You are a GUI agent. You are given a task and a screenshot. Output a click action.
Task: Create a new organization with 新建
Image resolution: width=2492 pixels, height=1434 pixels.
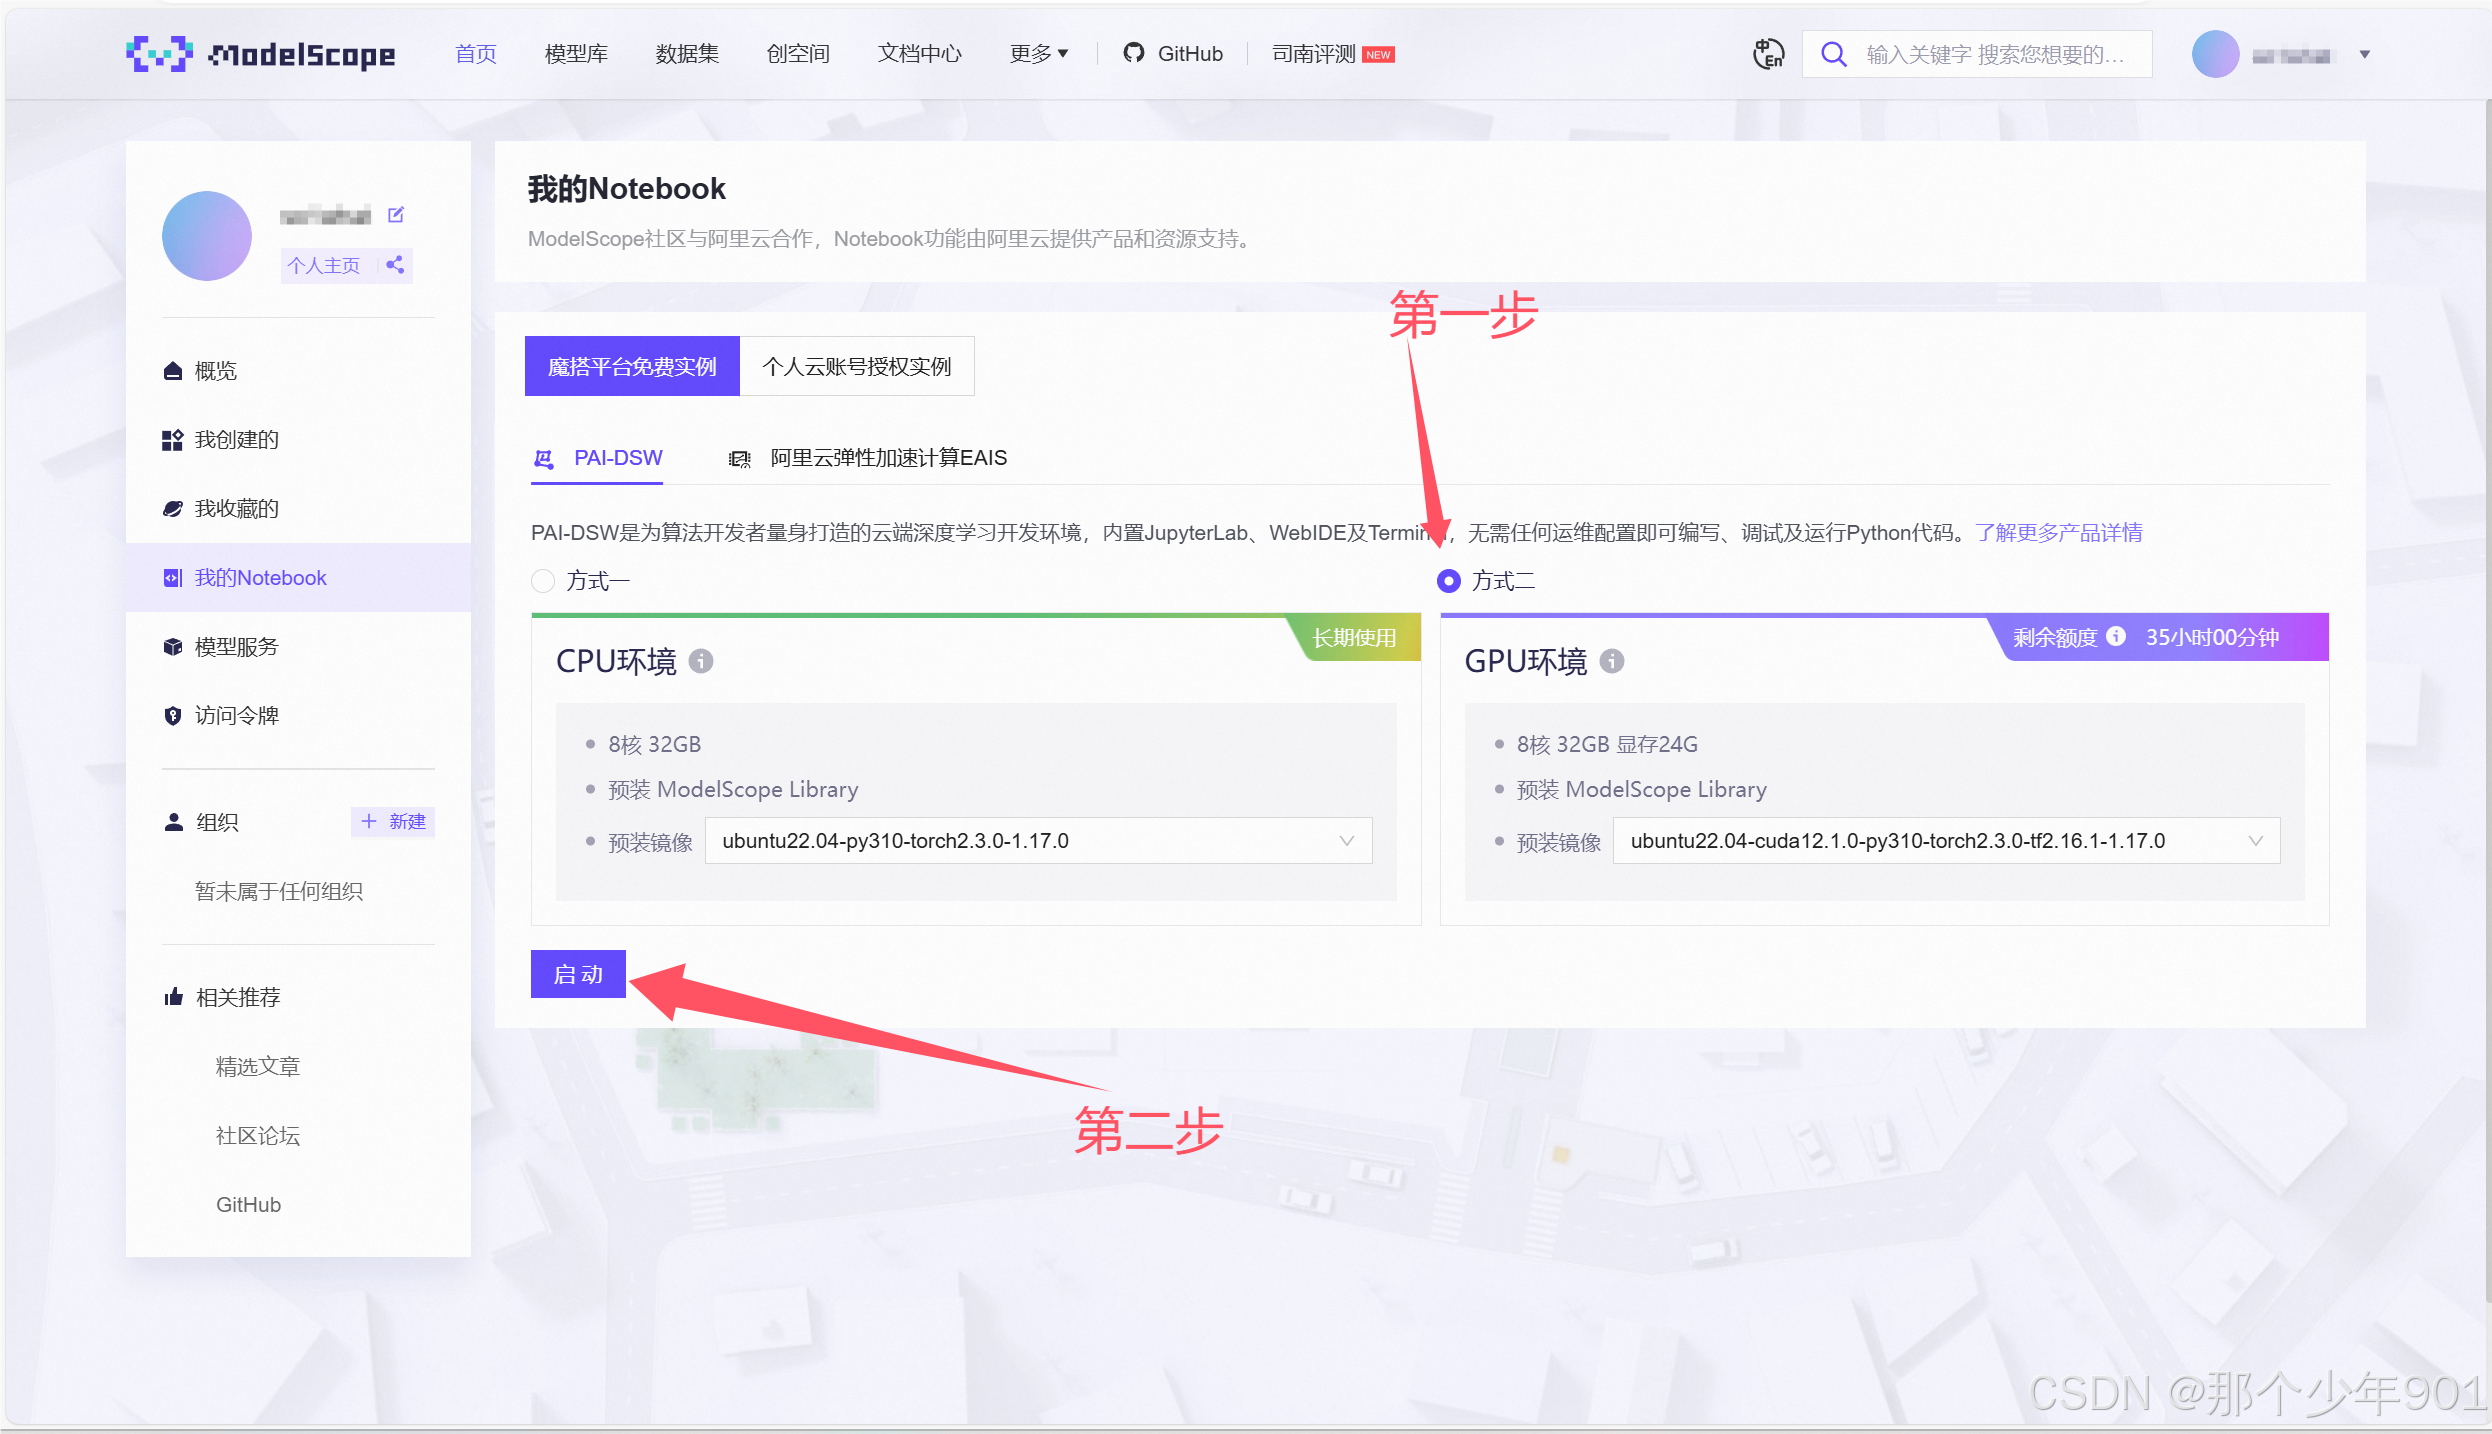393,822
